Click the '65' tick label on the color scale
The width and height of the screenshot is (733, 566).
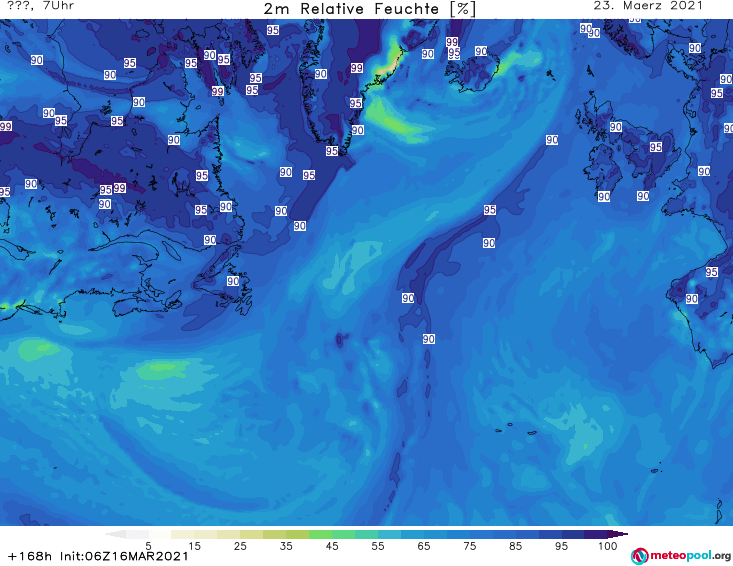point(424,545)
